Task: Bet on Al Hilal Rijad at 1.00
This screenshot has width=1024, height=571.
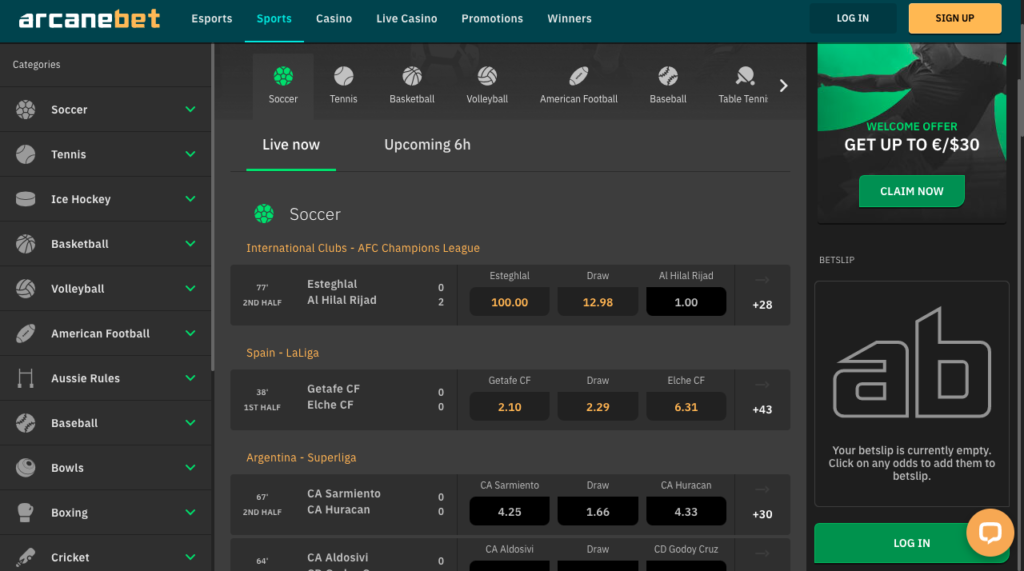Action: coord(686,302)
